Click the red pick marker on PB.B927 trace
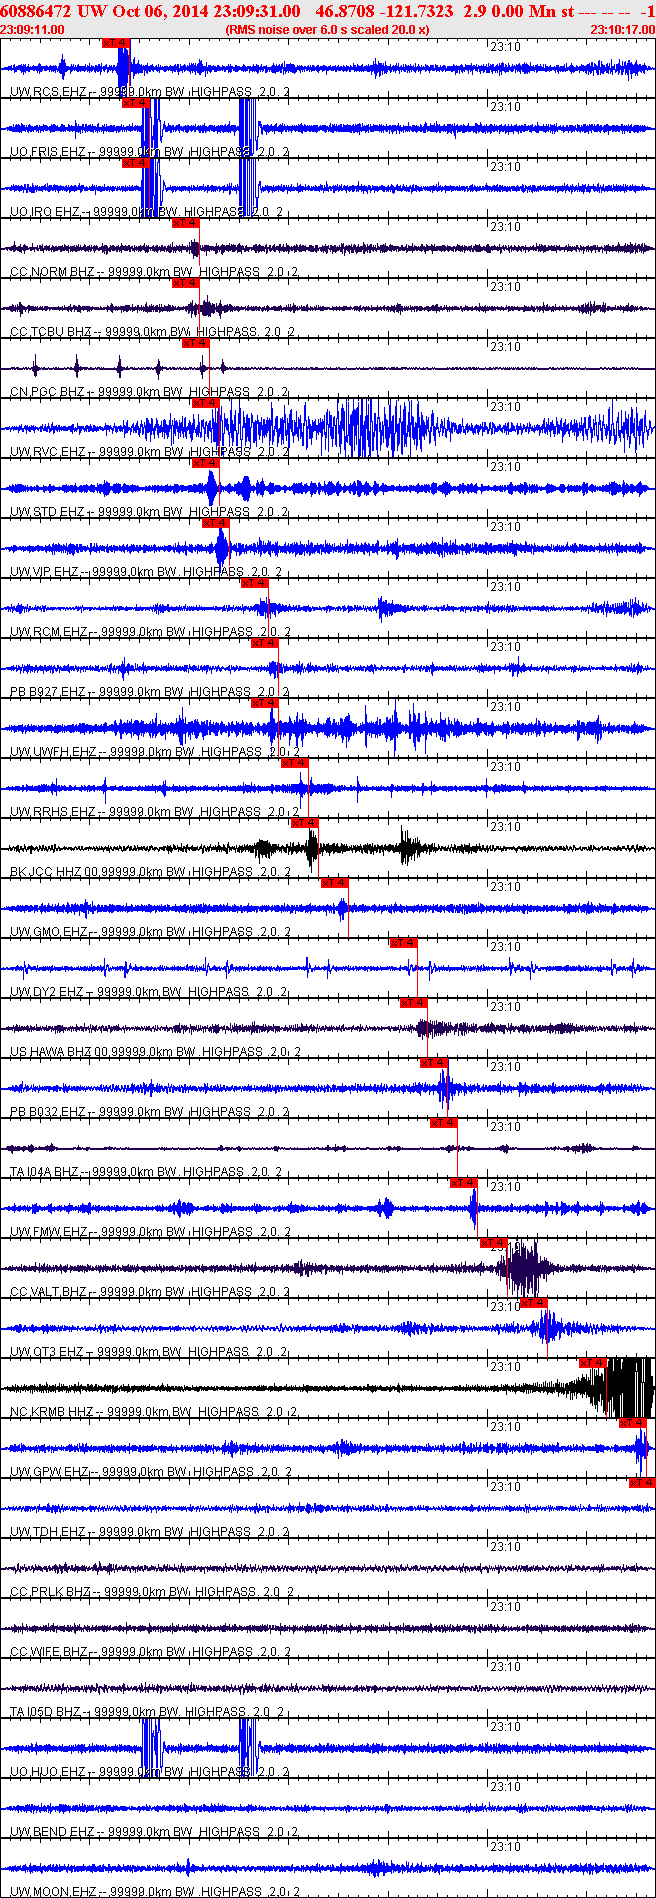Image resolution: width=656 pixels, height=1898 pixels. coord(266,643)
